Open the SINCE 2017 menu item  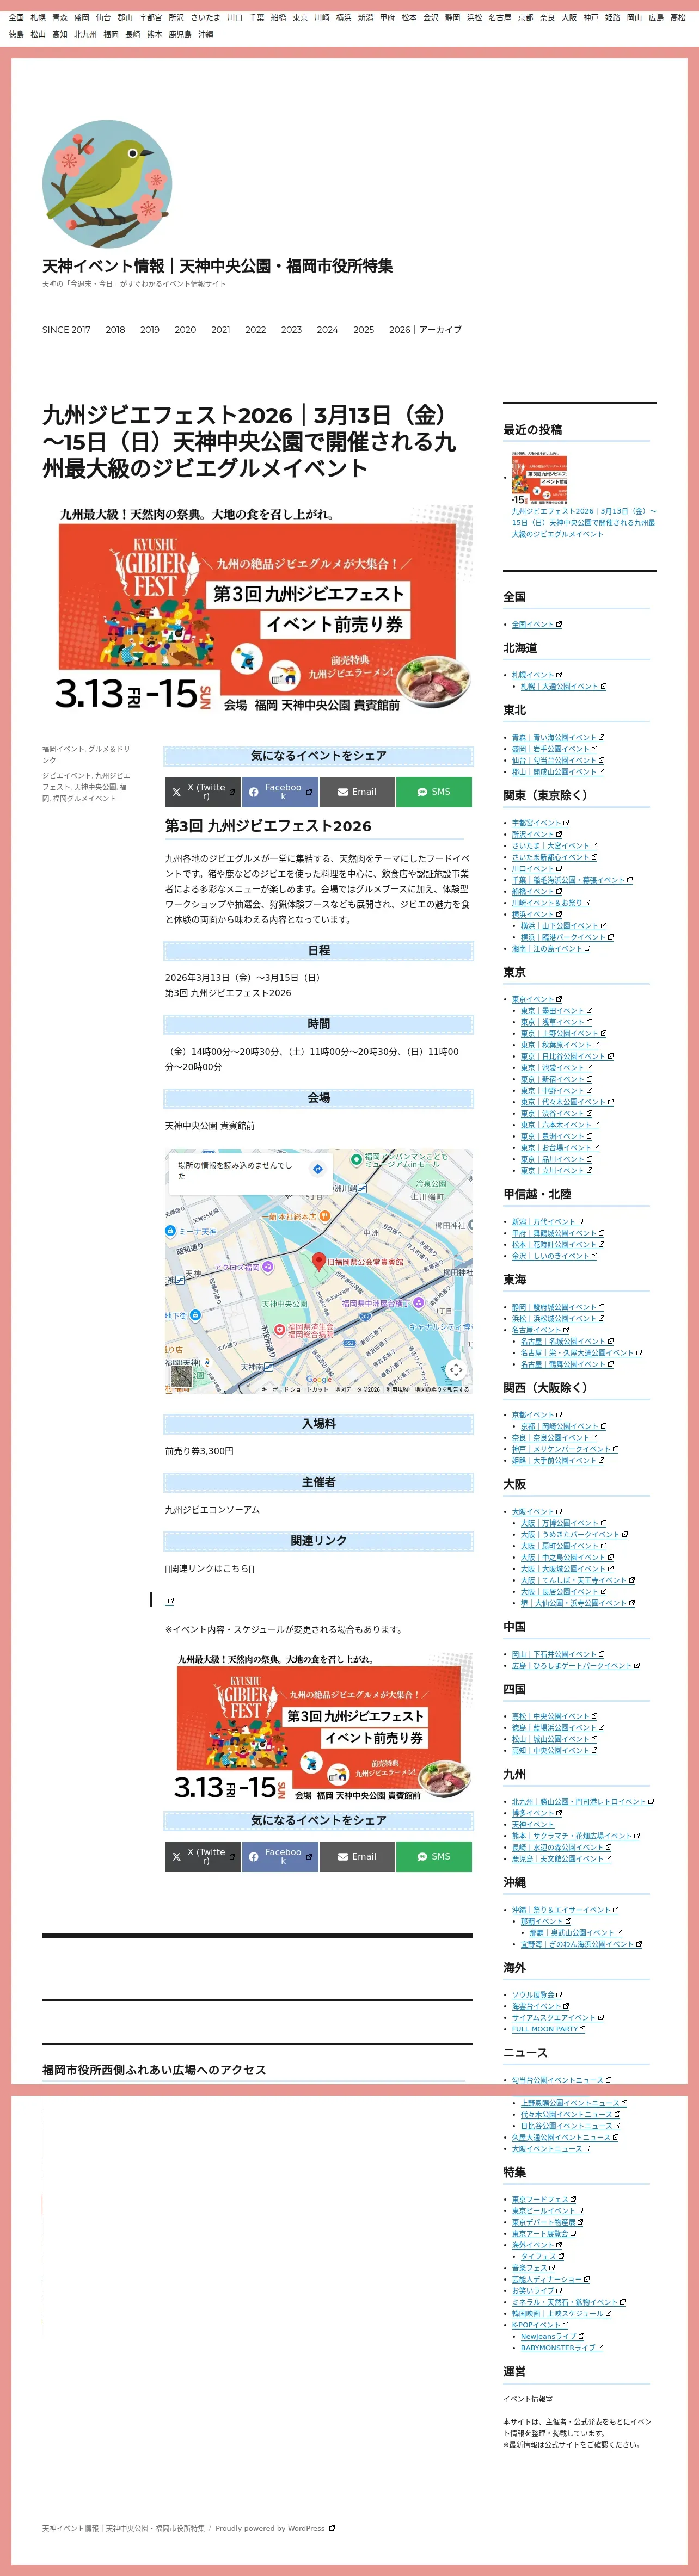66,329
